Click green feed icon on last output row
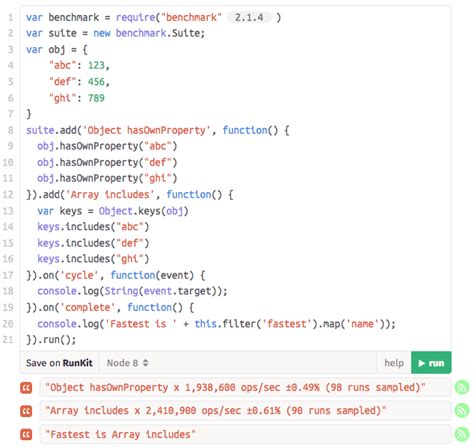The height and width of the screenshot is (447, 474). (x=462, y=434)
